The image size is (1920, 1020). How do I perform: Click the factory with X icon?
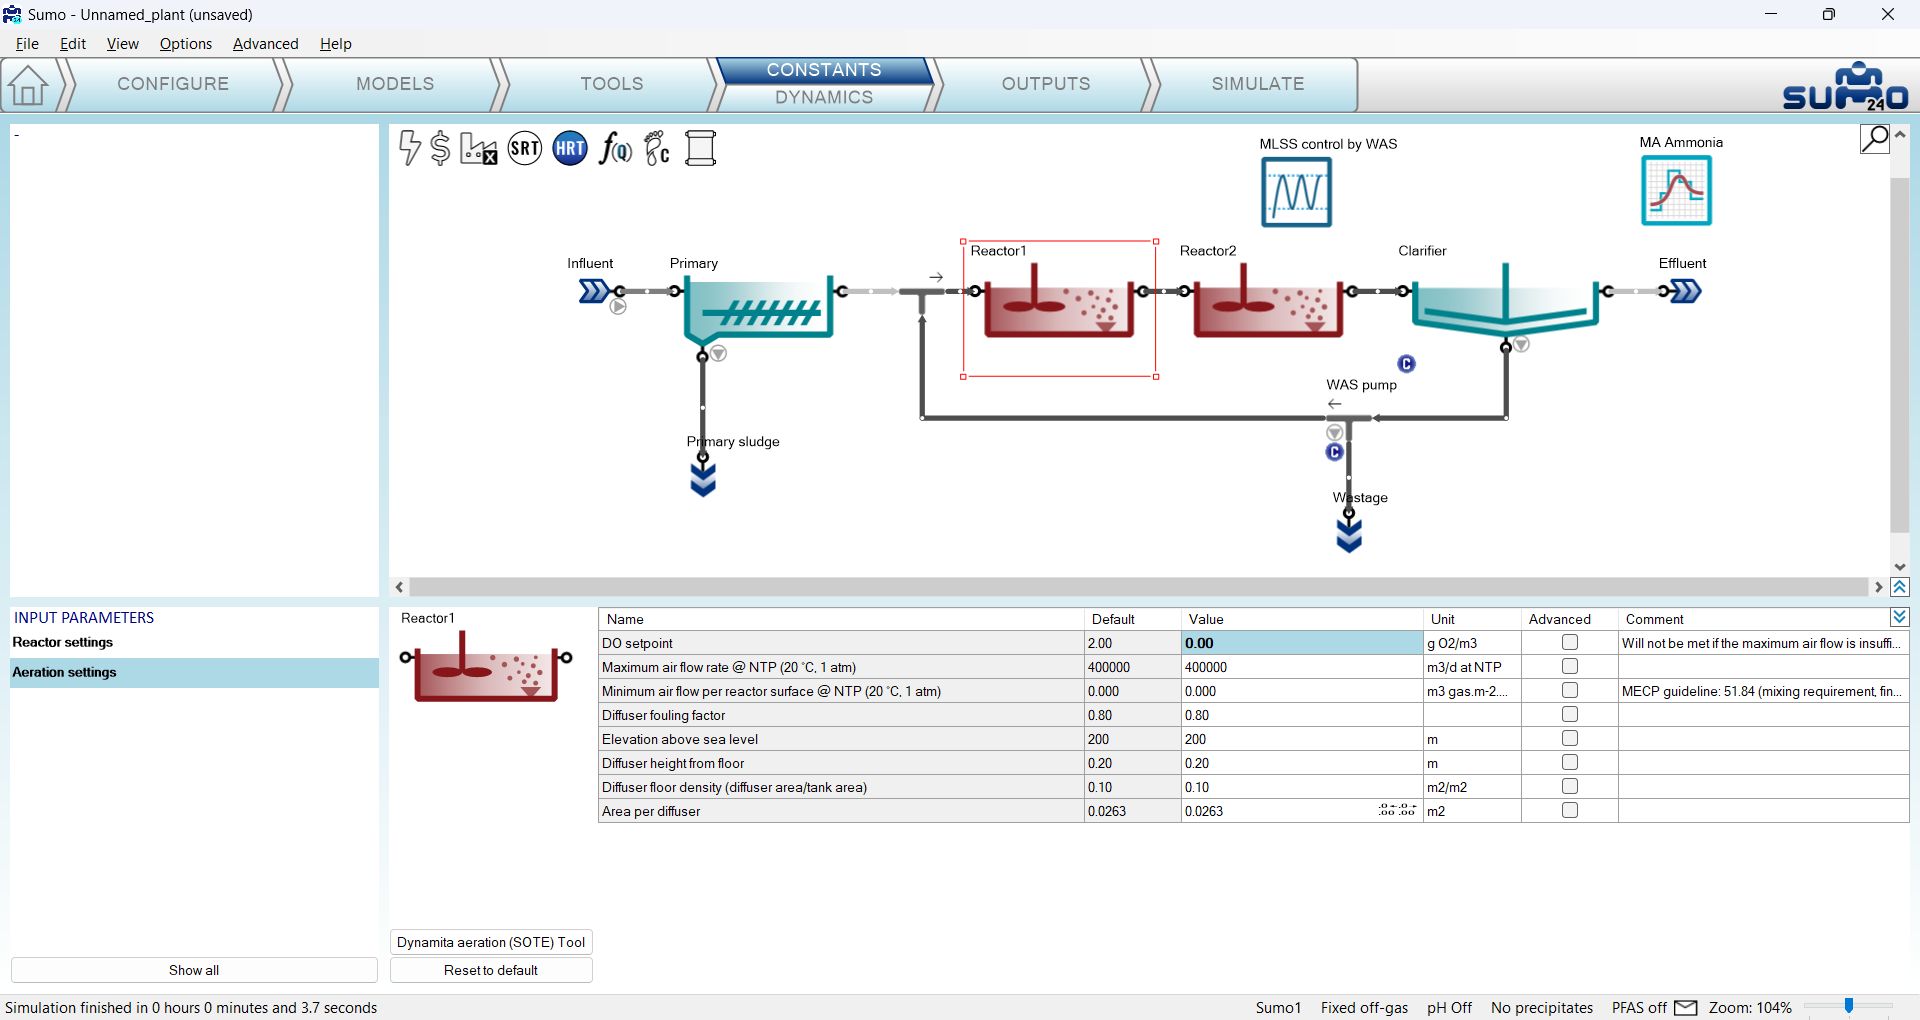478,148
